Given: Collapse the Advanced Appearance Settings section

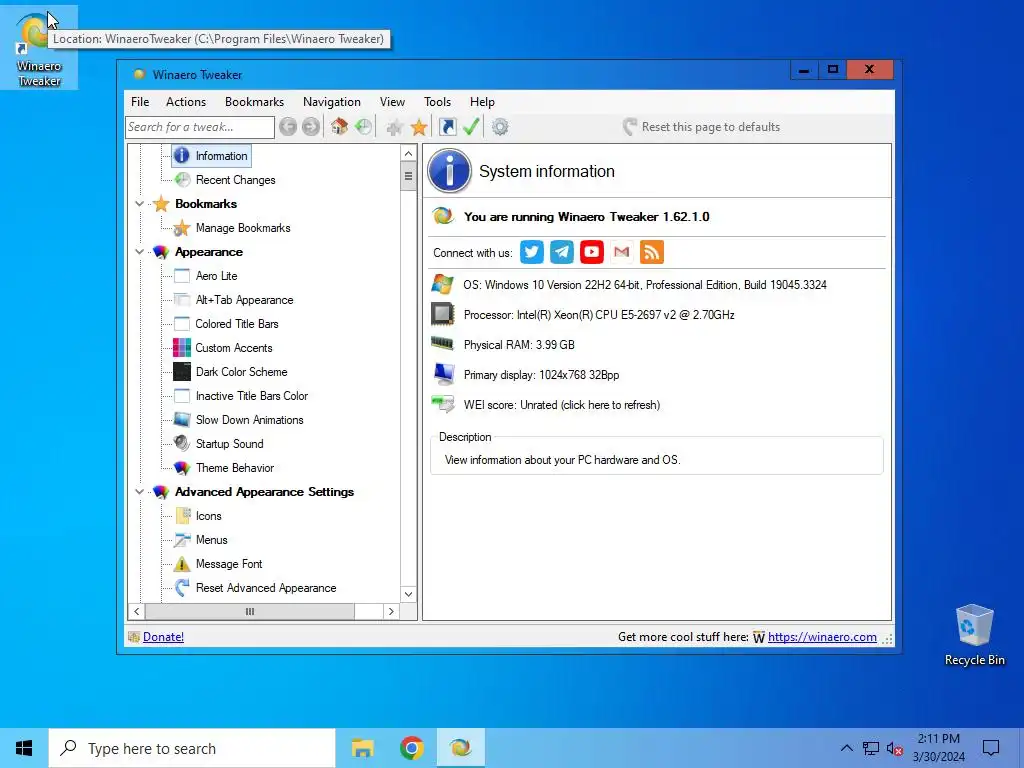Looking at the screenshot, I should (x=139, y=492).
